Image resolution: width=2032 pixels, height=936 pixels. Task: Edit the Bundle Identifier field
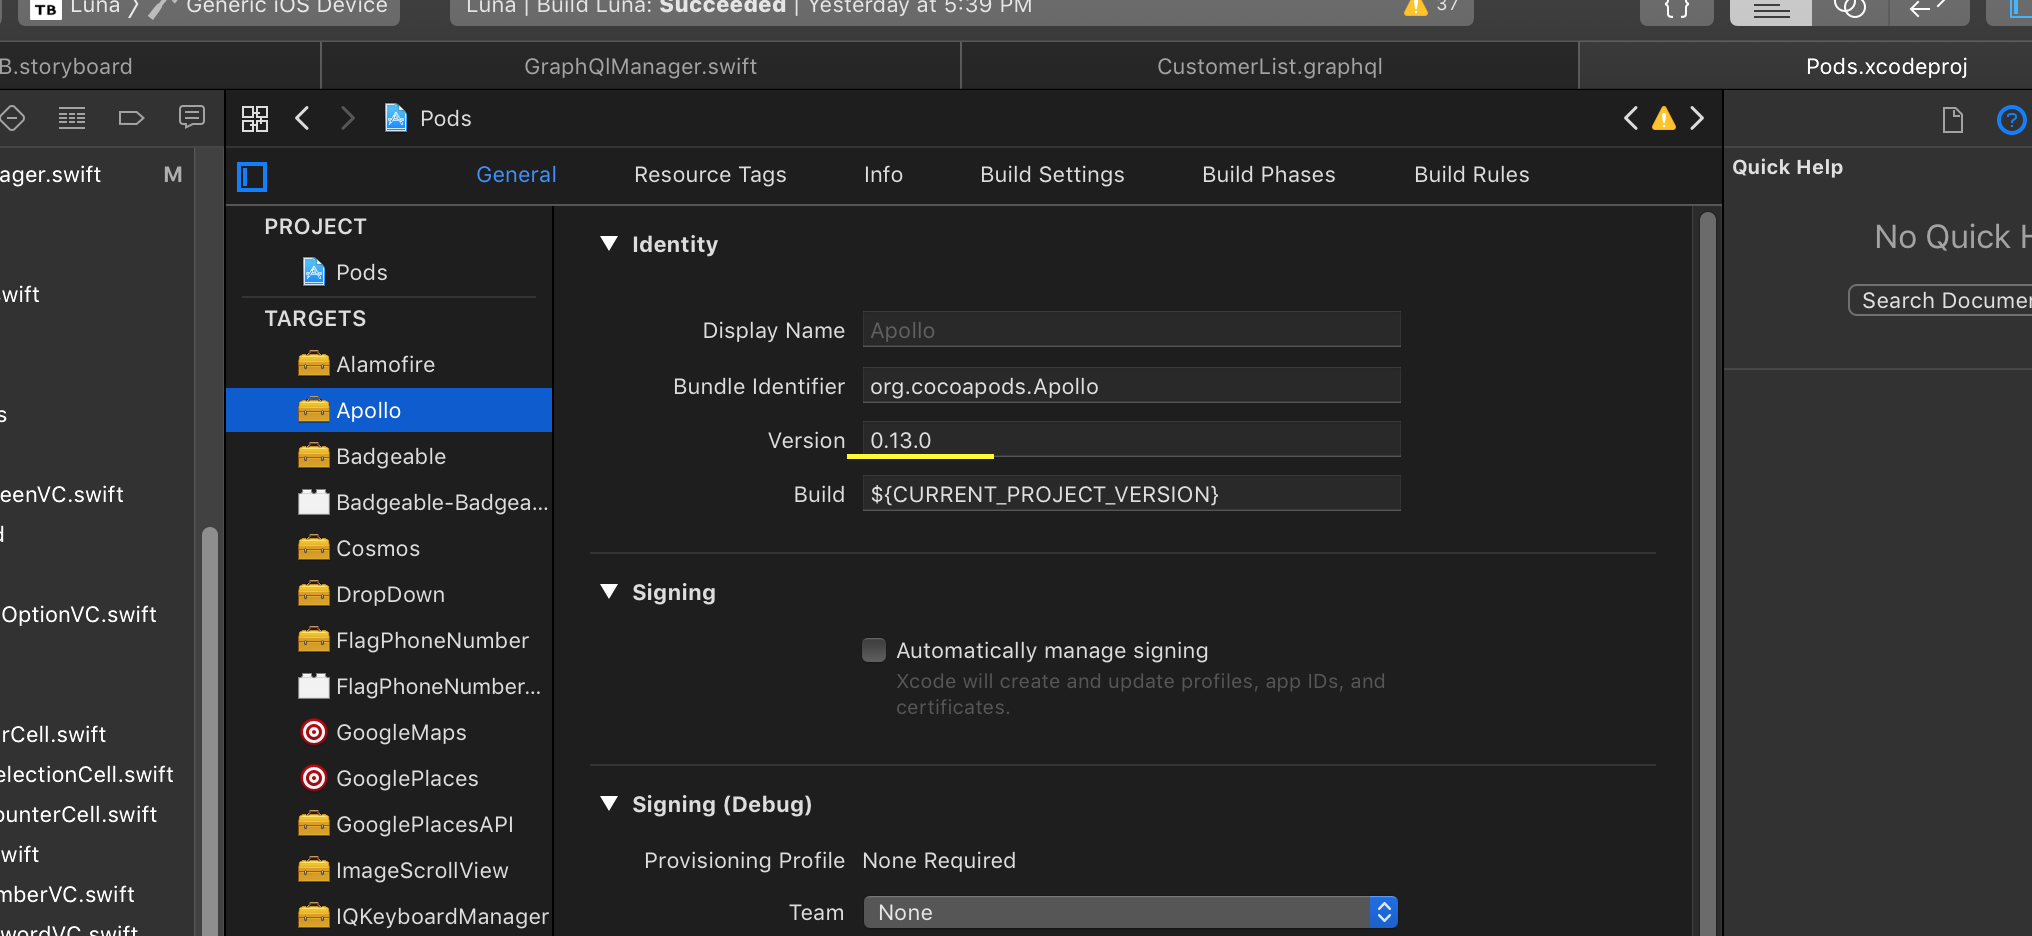tap(1131, 386)
